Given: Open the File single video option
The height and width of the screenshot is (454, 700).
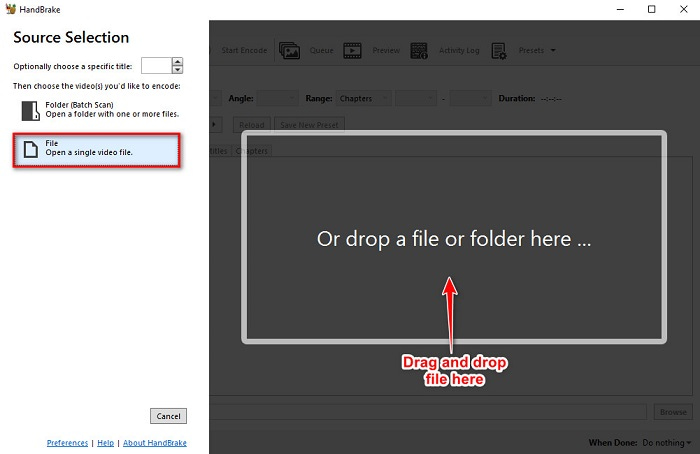Looking at the screenshot, I should 96,150.
